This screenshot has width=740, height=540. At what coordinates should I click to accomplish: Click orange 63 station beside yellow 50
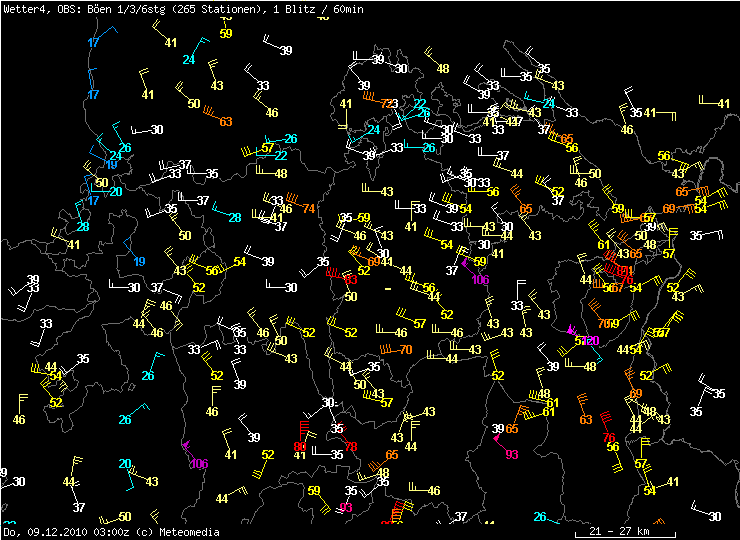click(x=225, y=122)
